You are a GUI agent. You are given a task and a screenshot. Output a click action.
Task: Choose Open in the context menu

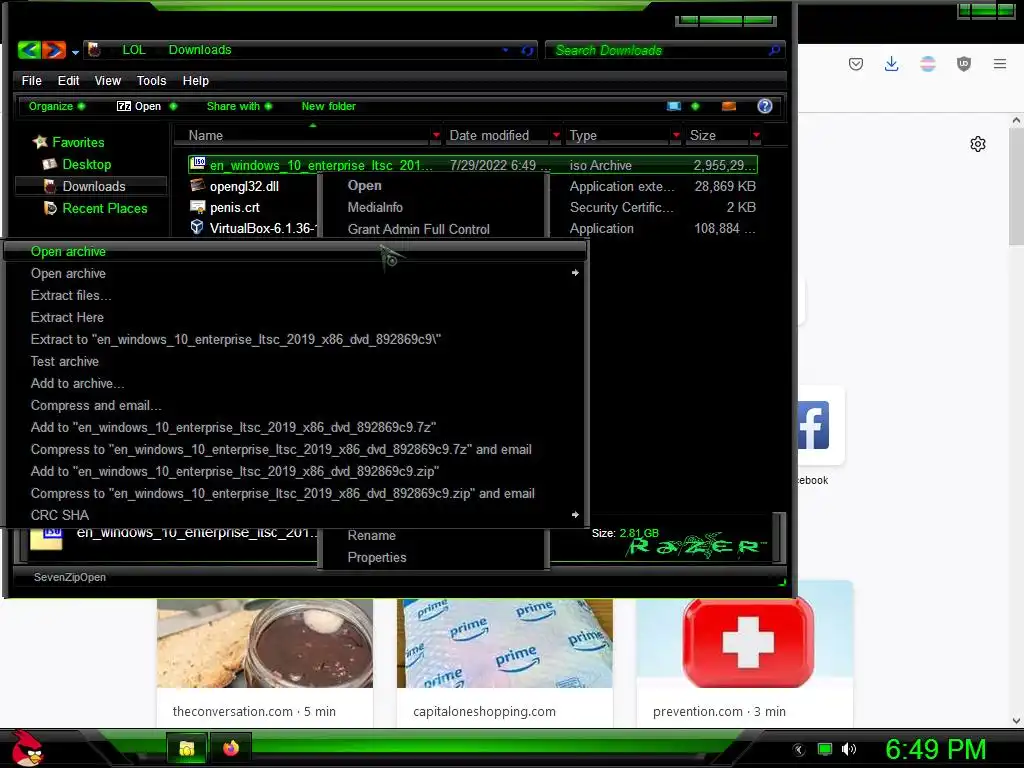click(364, 185)
